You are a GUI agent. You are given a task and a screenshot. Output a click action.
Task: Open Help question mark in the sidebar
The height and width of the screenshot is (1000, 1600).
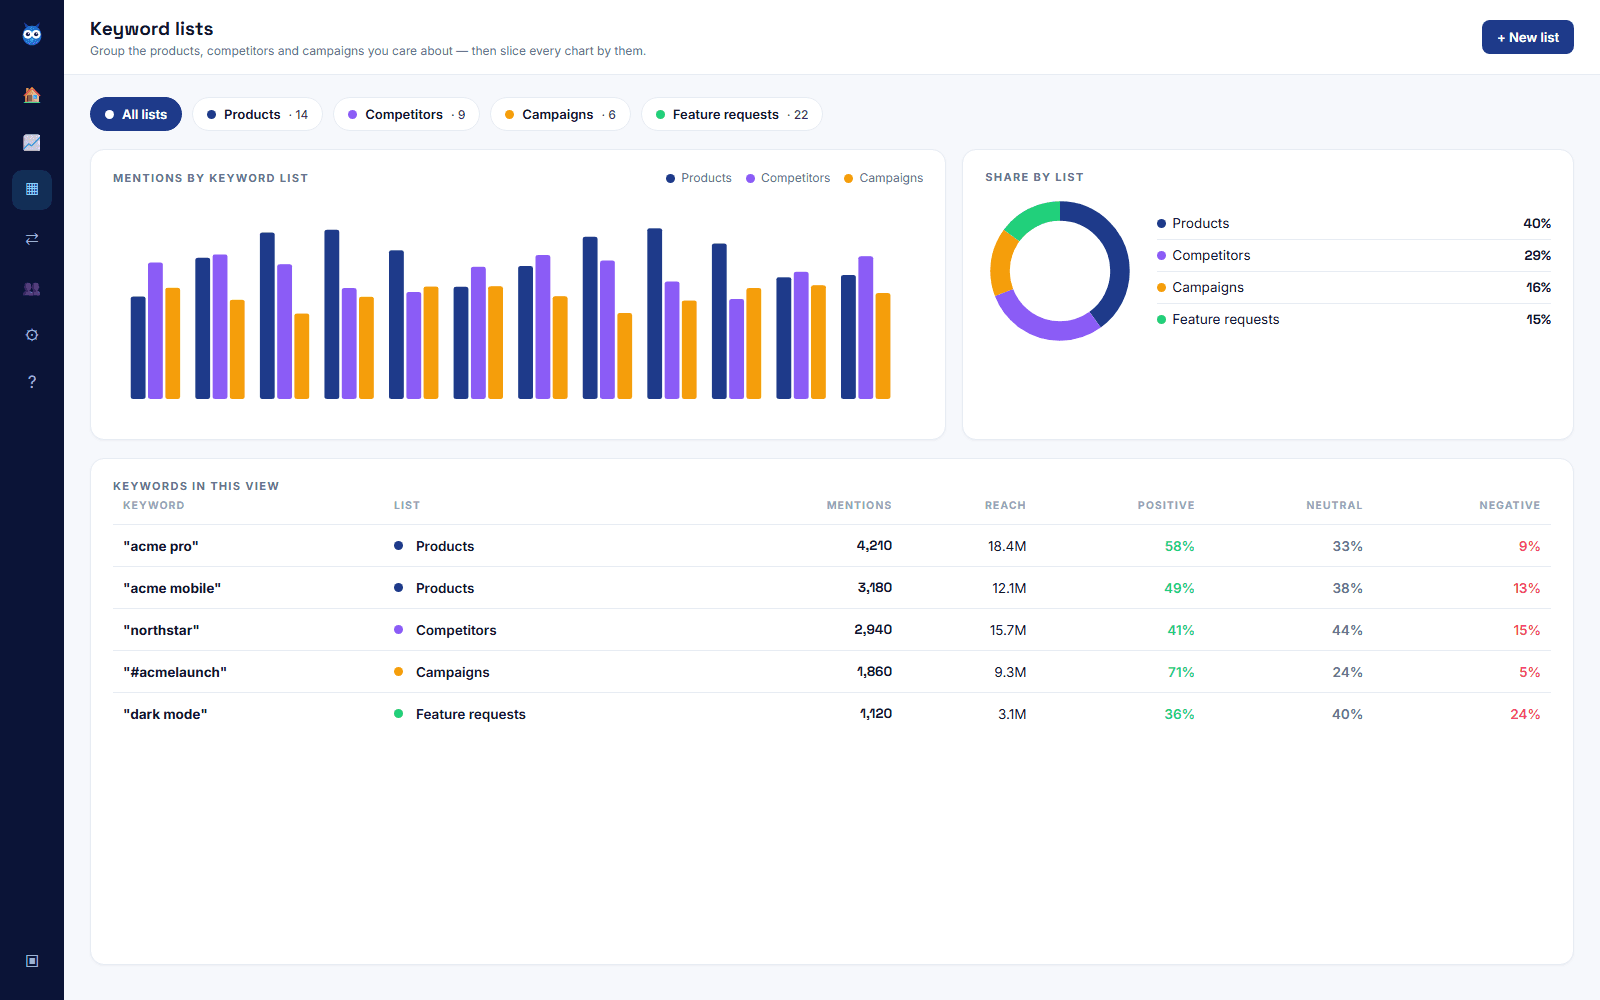click(x=32, y=382)
